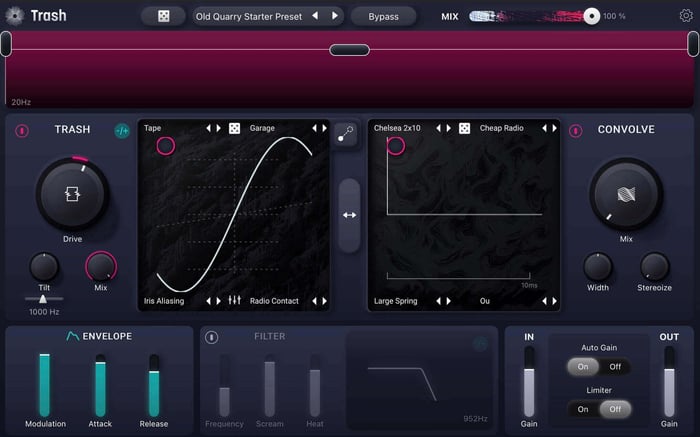Turn Limiter On
The width and height of the screenshot is (700, 437).
[x=583, y=409]
